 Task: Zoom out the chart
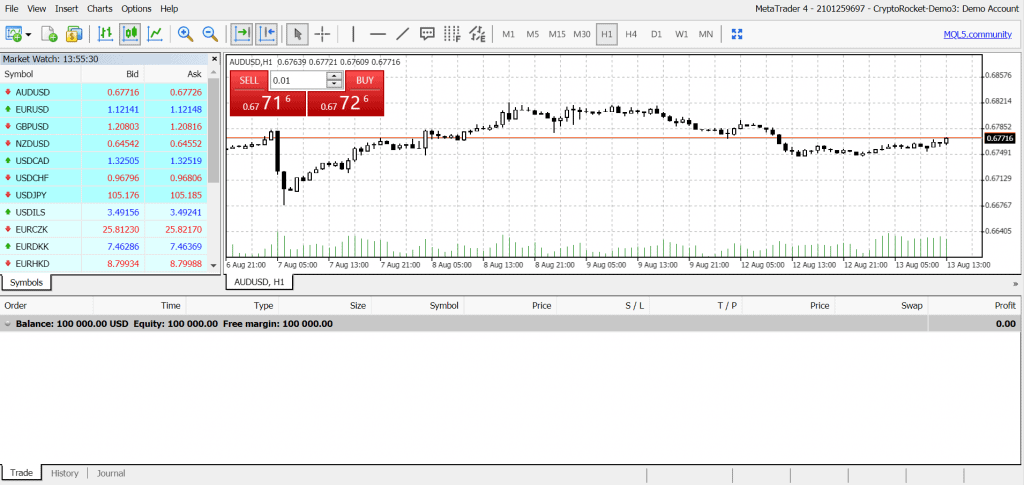pyautogui.click(x=210, y=33)
